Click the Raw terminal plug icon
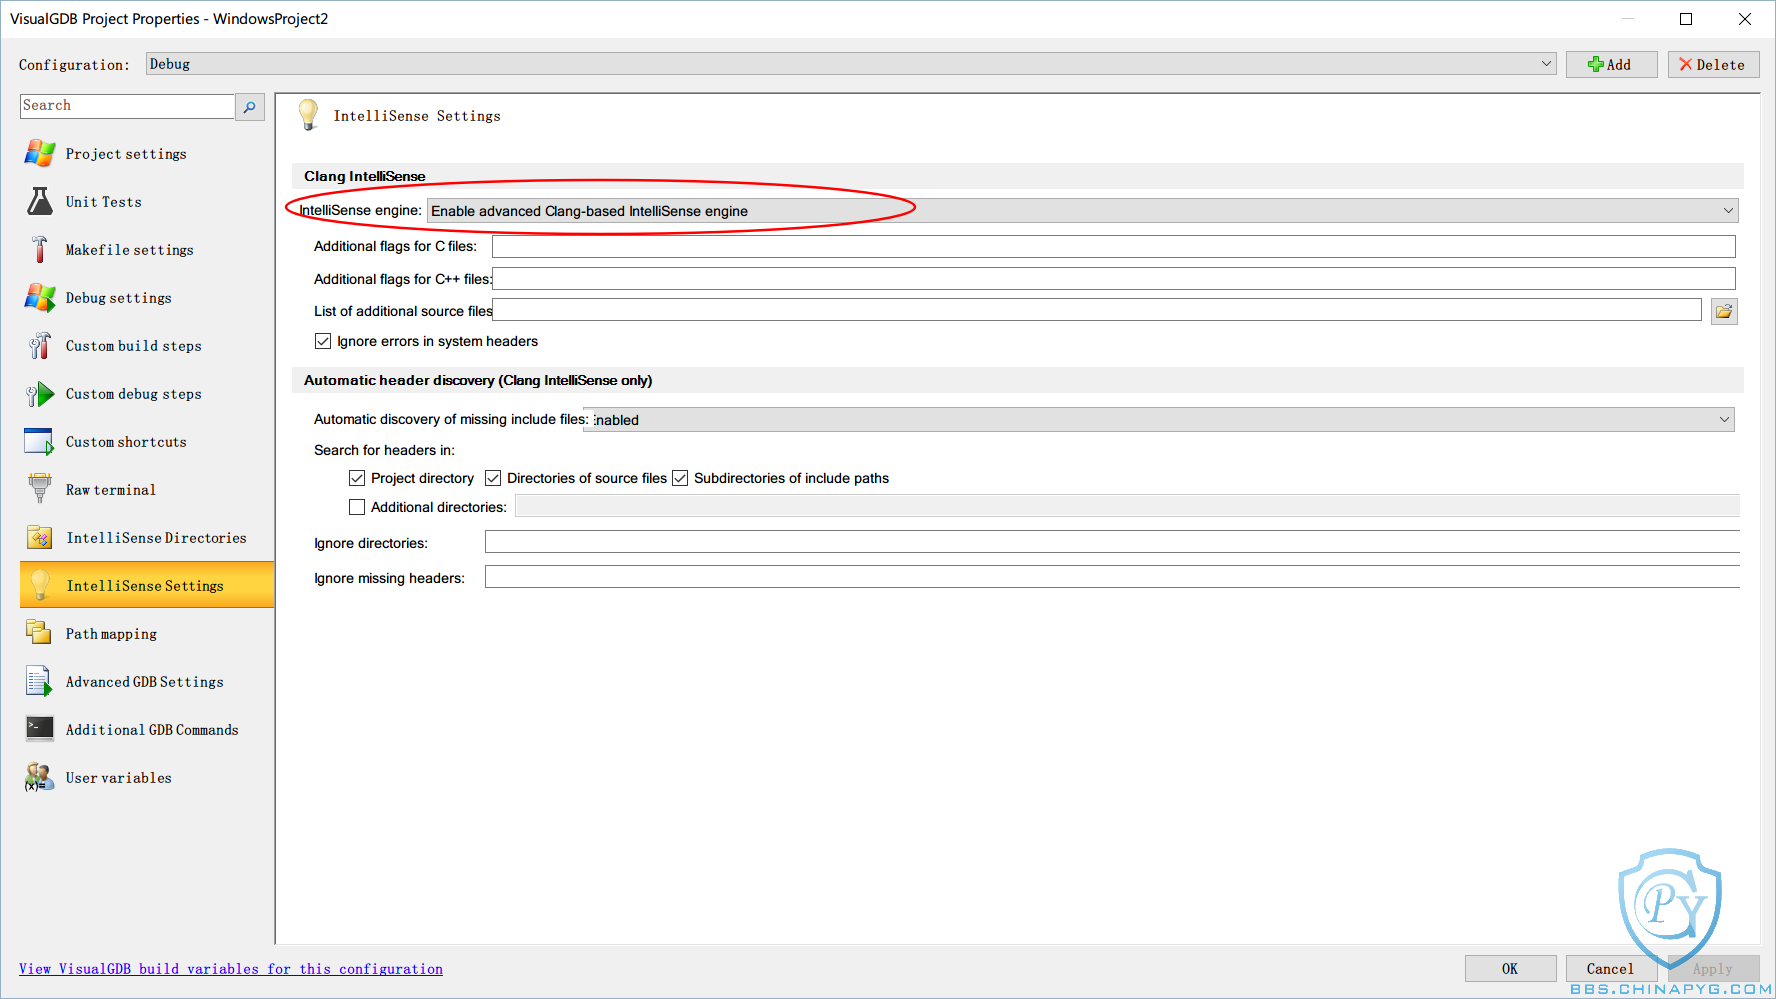Image resolution: width=1776 pixels, height=999 pixels. (40, 489)
